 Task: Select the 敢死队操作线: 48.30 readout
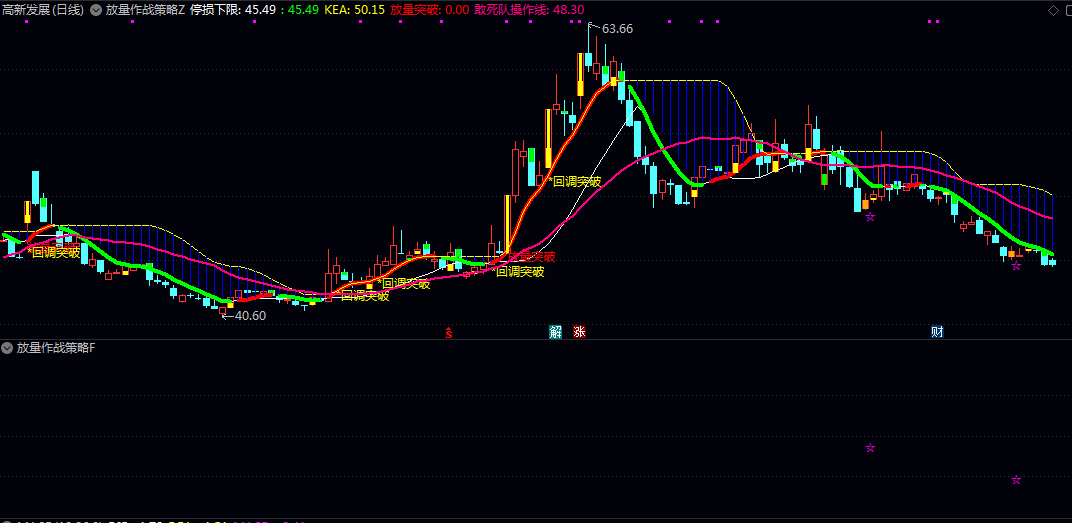pyautogui.click(x=529, y=10)
